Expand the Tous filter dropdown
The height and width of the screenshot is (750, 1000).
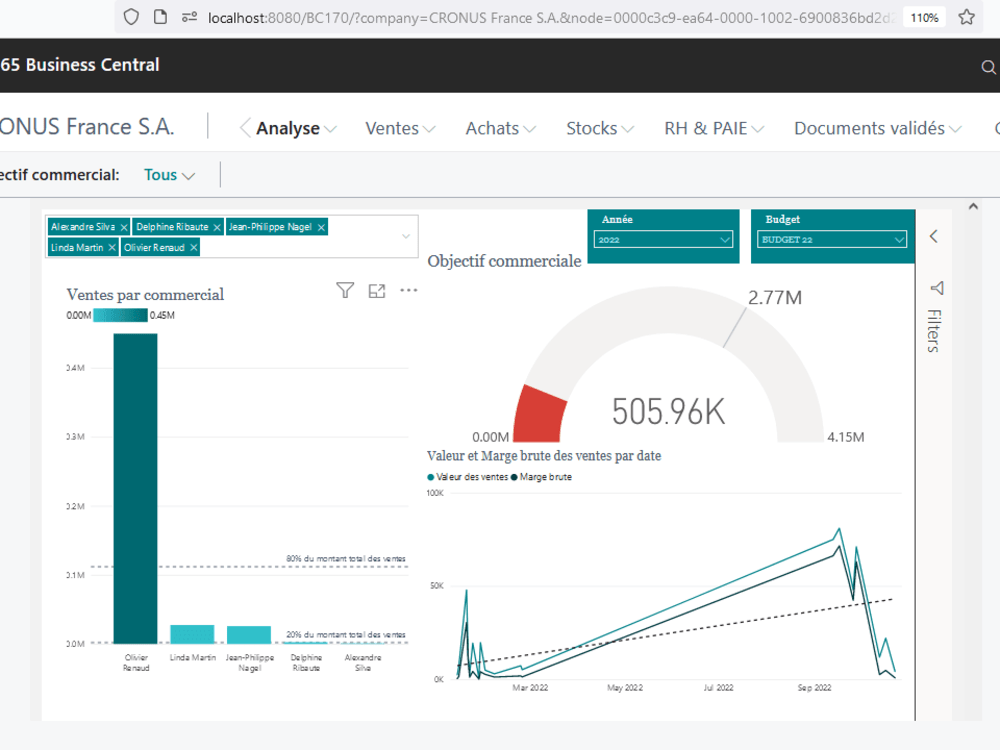tap(169, 175)
